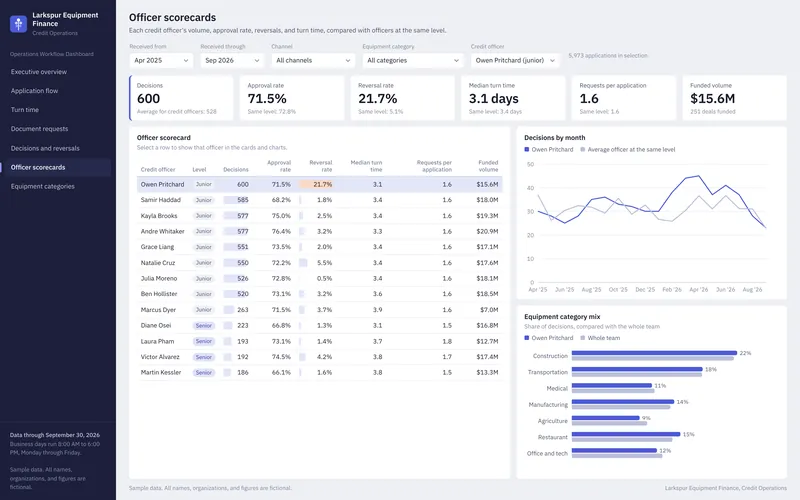Click 5,973 applications in selection text
800x500 pixels.
pos(608,56)
